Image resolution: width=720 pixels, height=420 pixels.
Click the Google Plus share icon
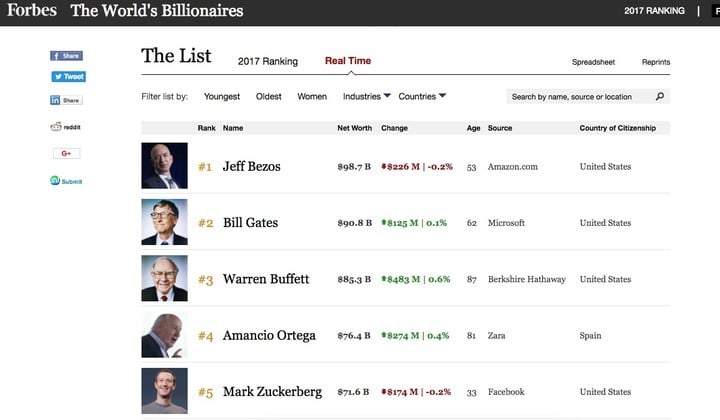click(67, 153)
